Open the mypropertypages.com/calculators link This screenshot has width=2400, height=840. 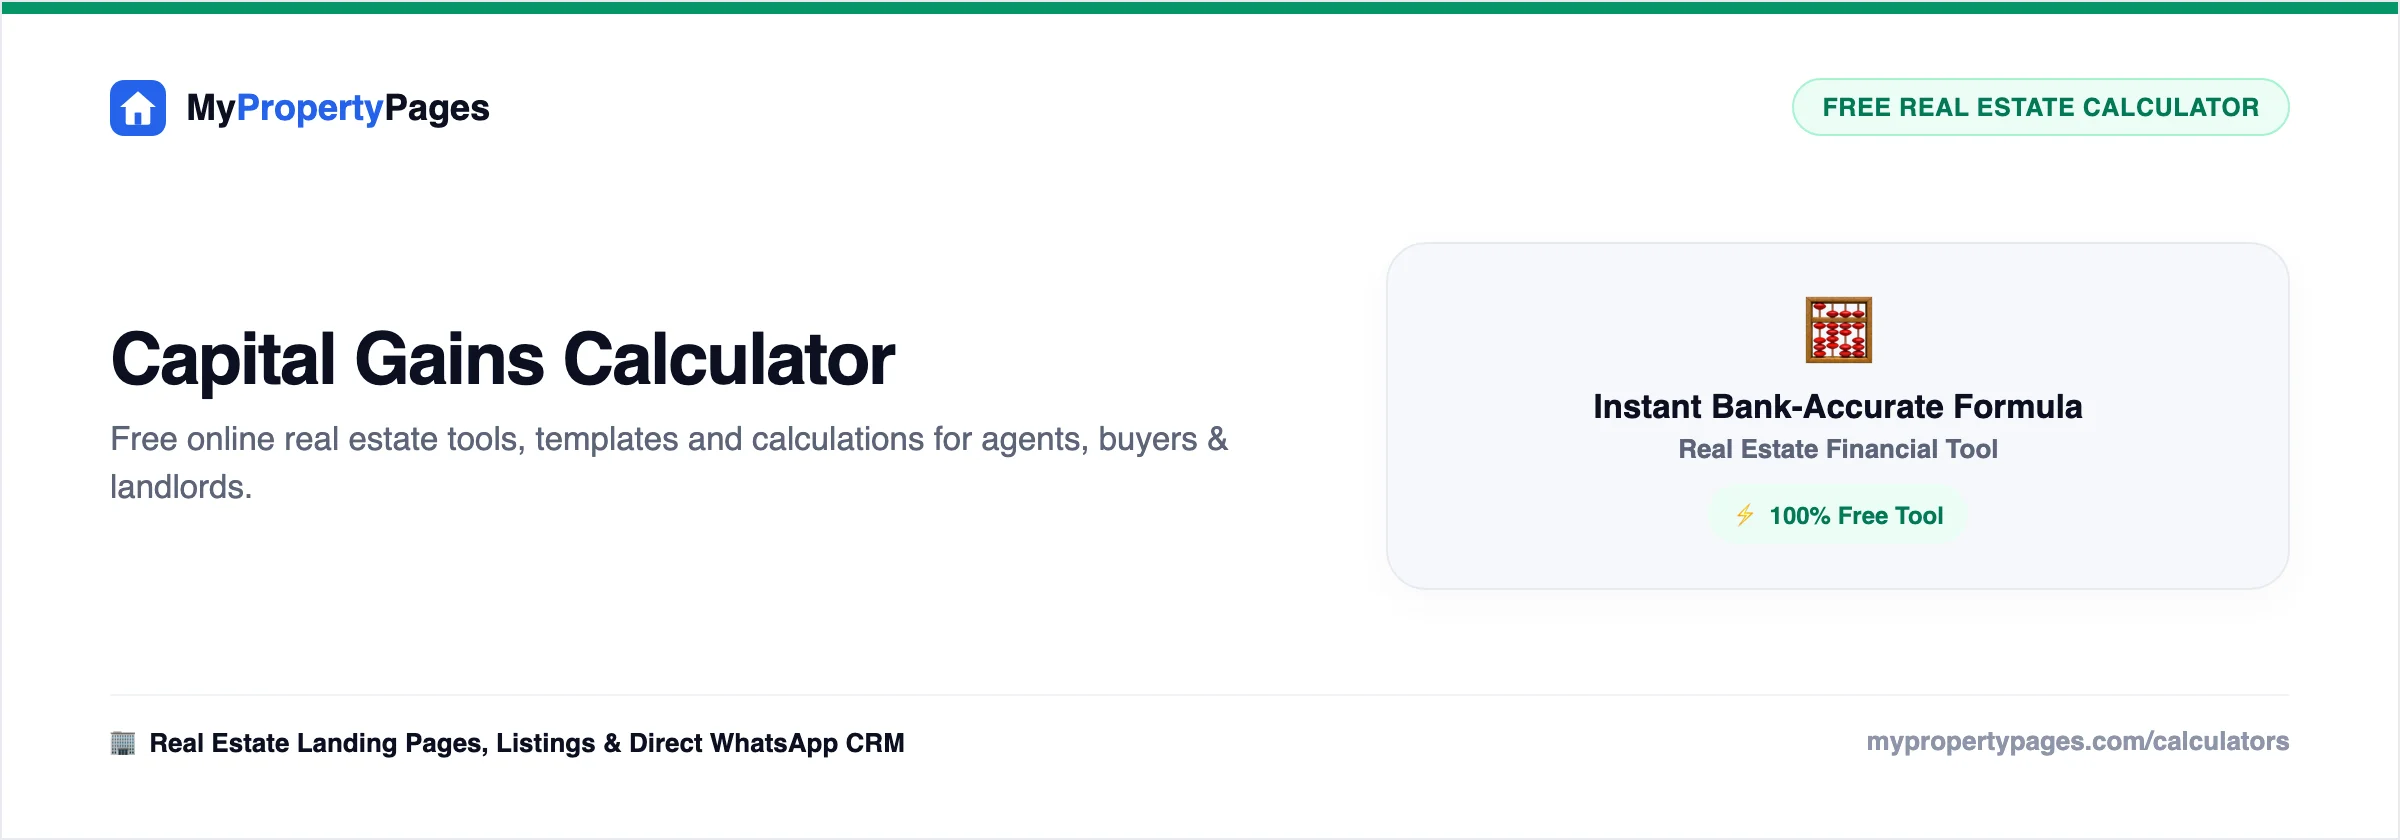[2078, 742]
